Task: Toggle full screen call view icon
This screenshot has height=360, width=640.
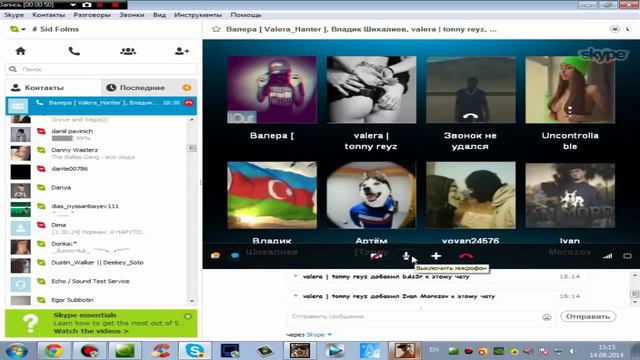Action: (x=627, y=256)
